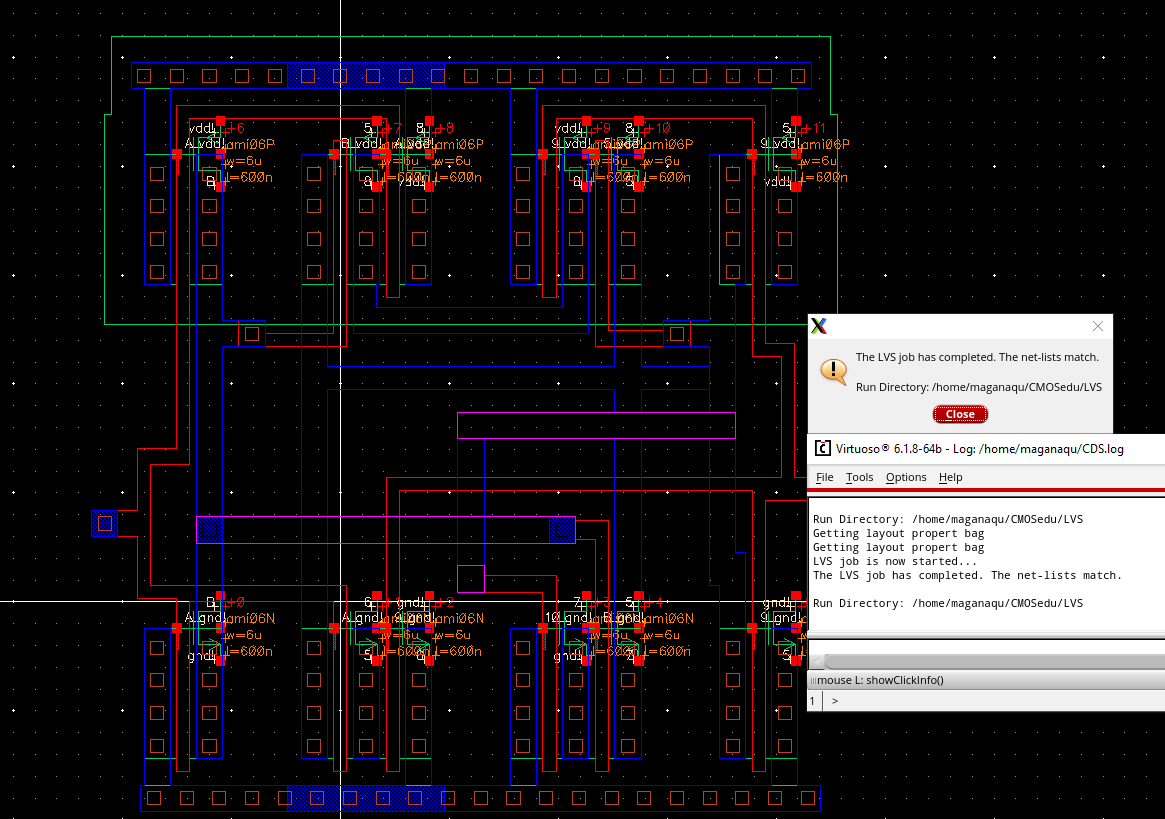Open the File menu in log window
The width and height of the screenshot is (1165, 819).
click(x=824, y=477)
